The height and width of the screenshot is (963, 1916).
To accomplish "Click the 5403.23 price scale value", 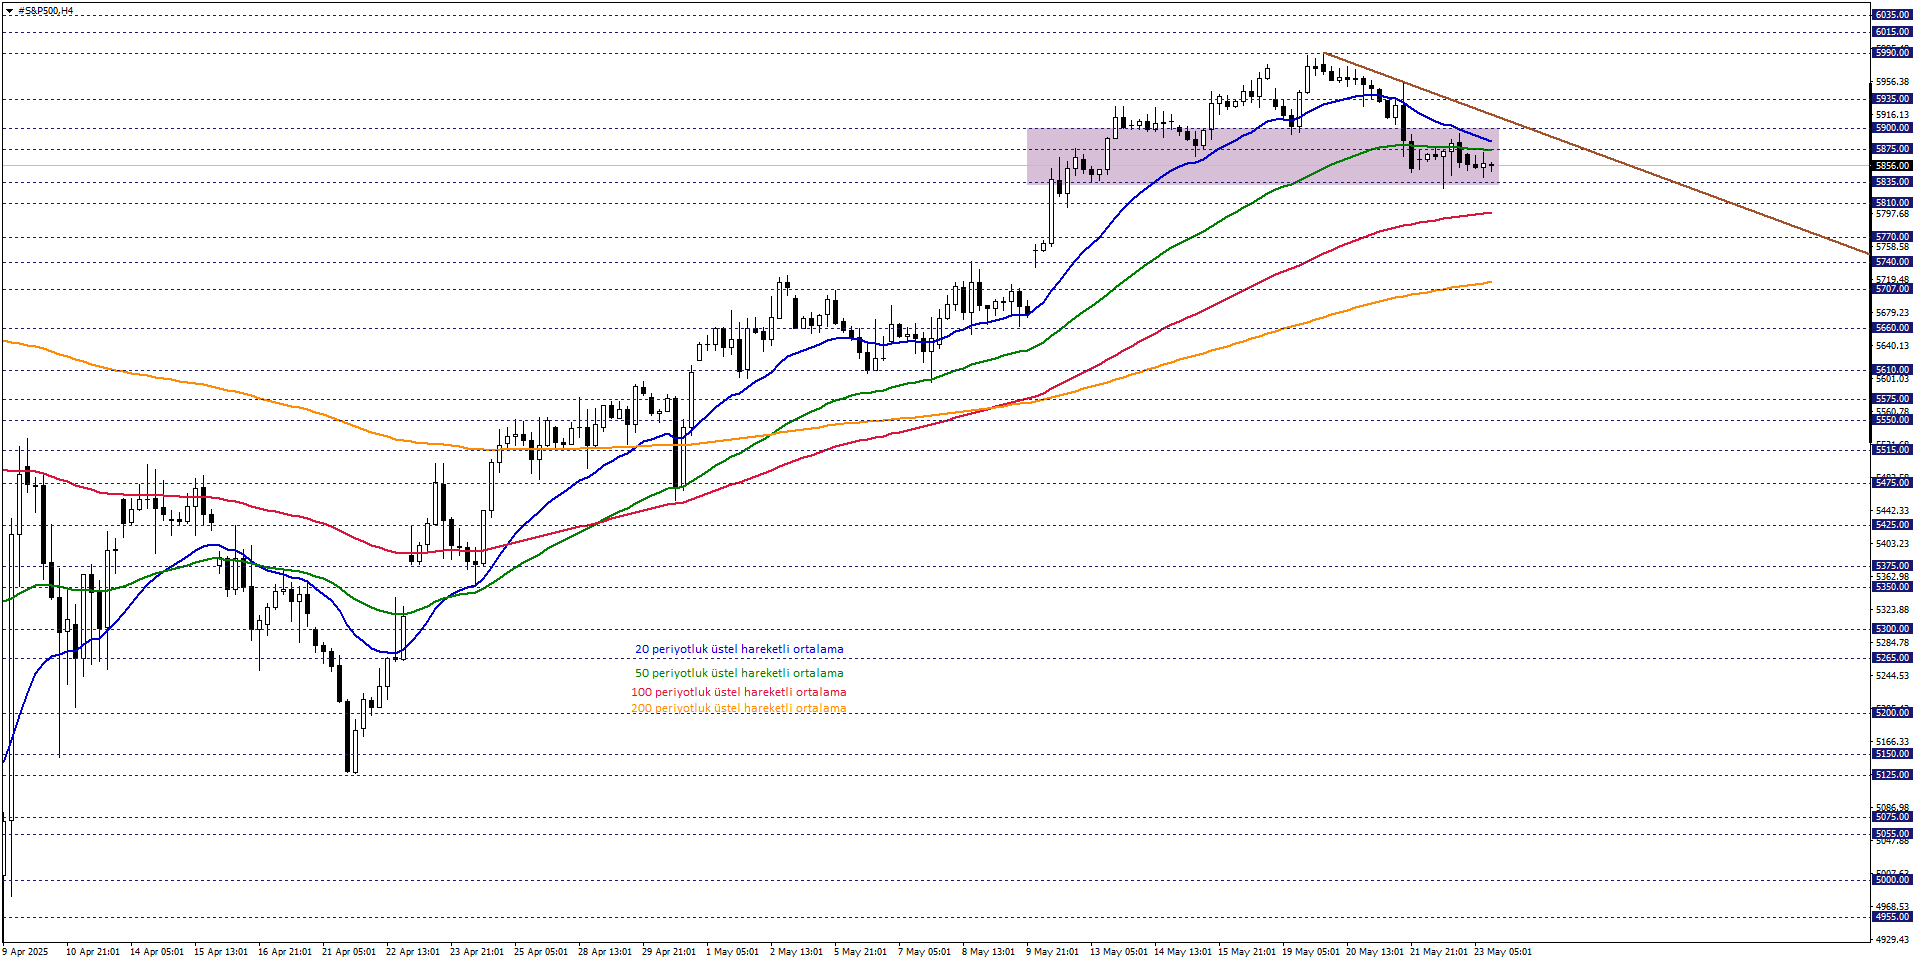I will [1892, 544].
